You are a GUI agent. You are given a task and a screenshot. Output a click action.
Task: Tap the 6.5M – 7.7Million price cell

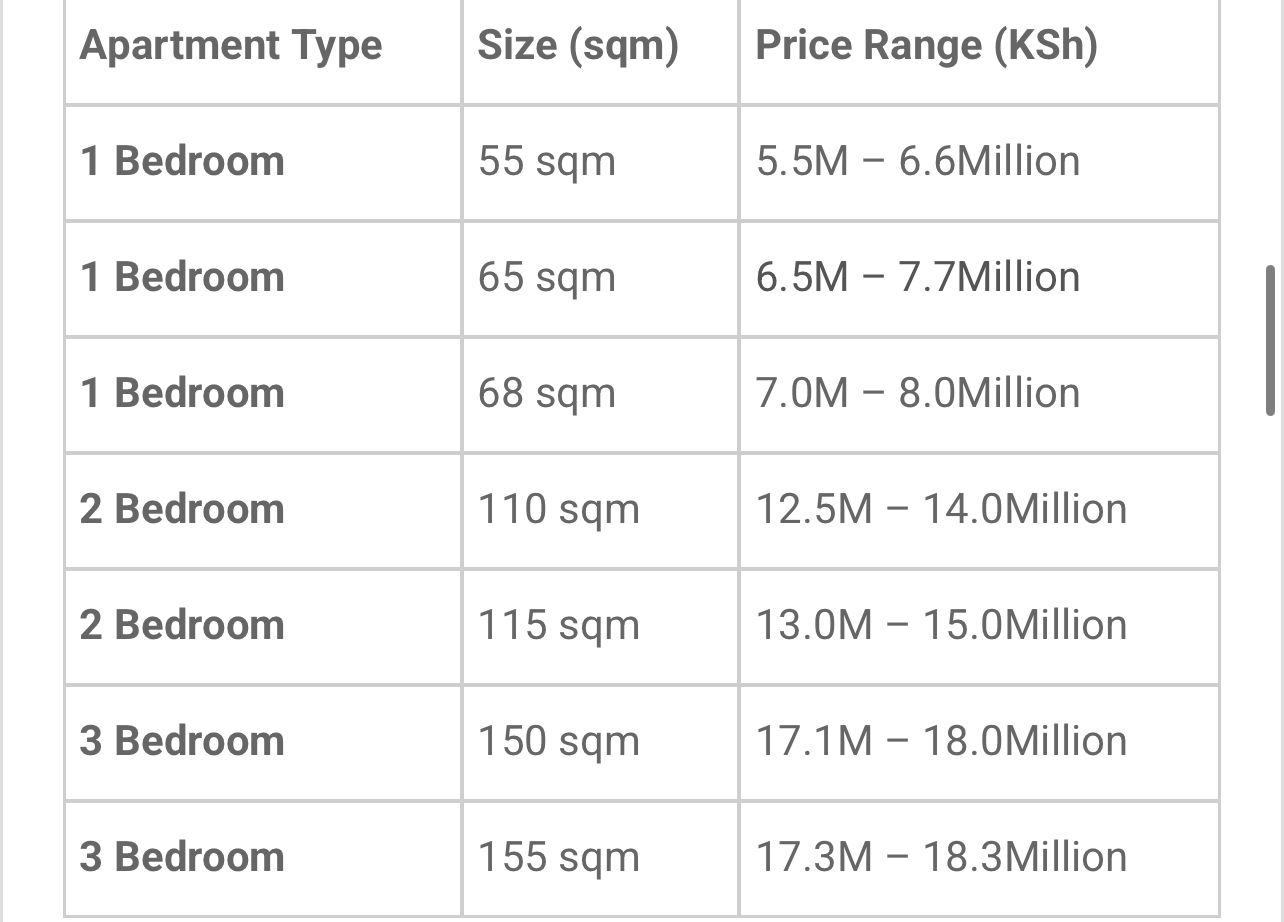coord(918,278)
